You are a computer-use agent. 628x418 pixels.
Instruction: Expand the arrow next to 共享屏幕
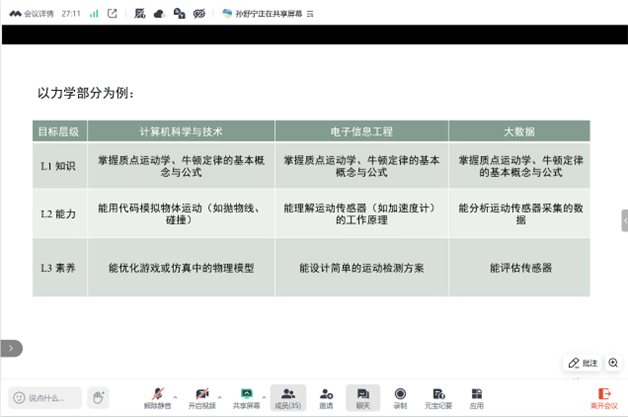coord(265,392)
